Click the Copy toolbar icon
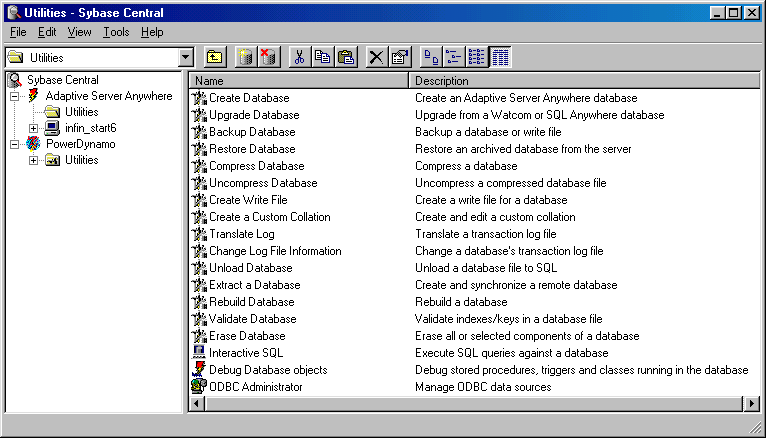The width and height of the screenshot is (766, 438). 323,57
